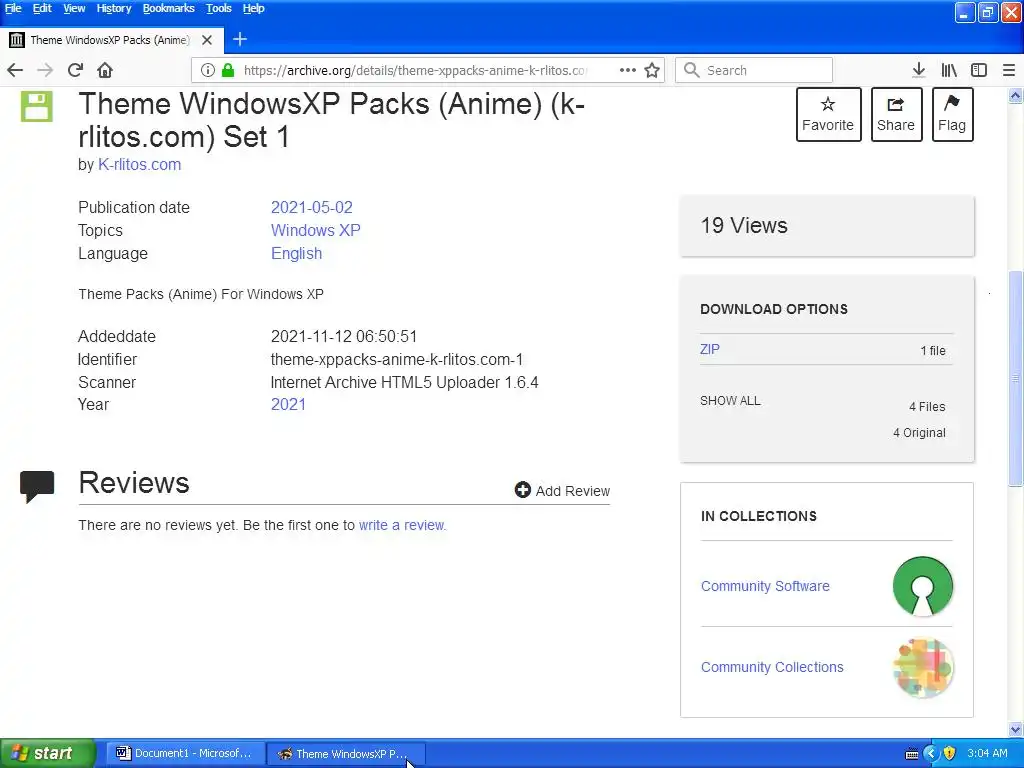Image resolution: width=1024 pixels, height=768 pixels.
Task: Close the Theme WindowsXP Packs tab
Action: [207, 40]
